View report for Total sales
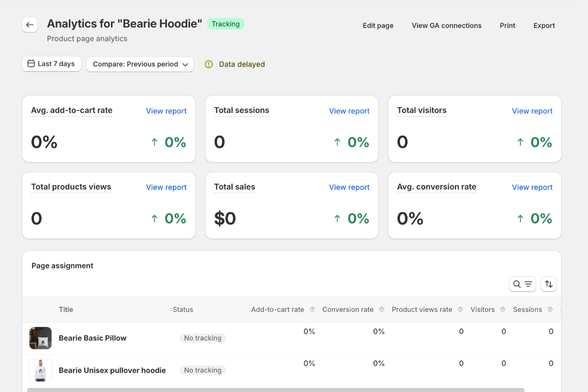588x392 pixels. pos(349,187)
